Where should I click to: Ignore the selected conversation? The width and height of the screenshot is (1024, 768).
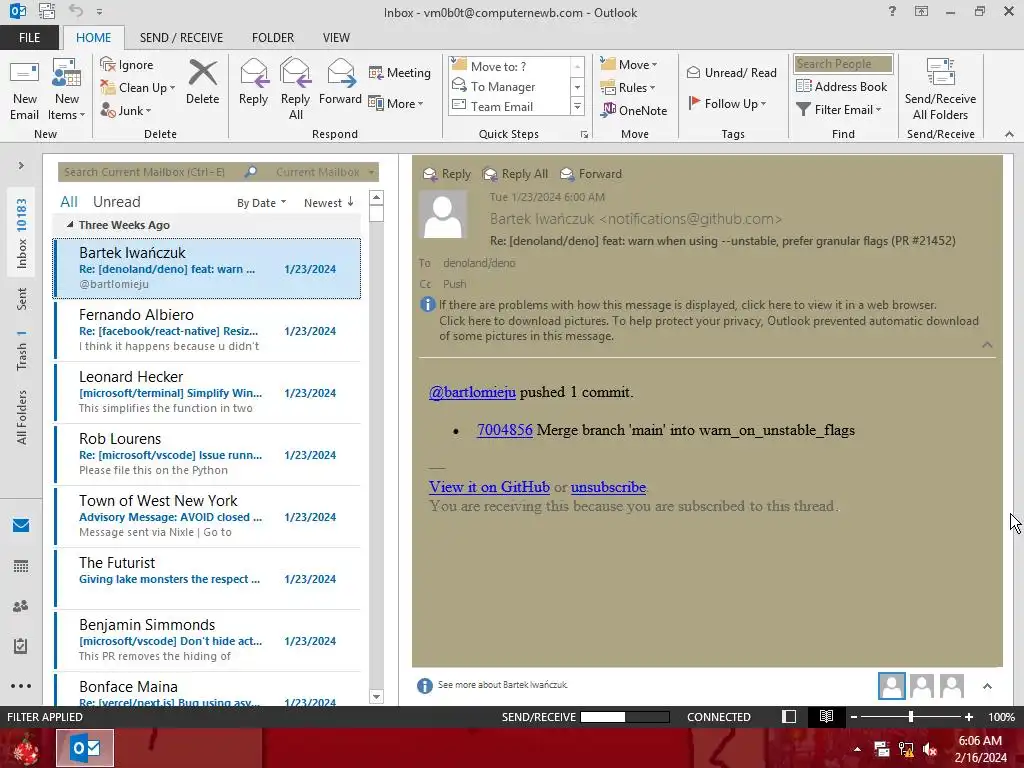(x=127, y=65)
